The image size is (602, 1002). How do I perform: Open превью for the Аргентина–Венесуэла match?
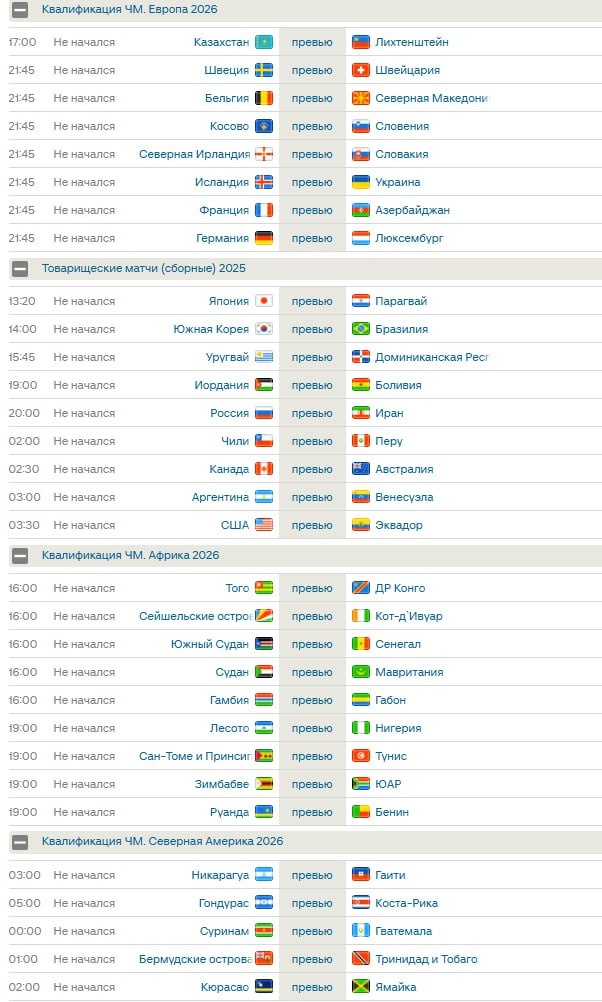(x=312, y=497)
